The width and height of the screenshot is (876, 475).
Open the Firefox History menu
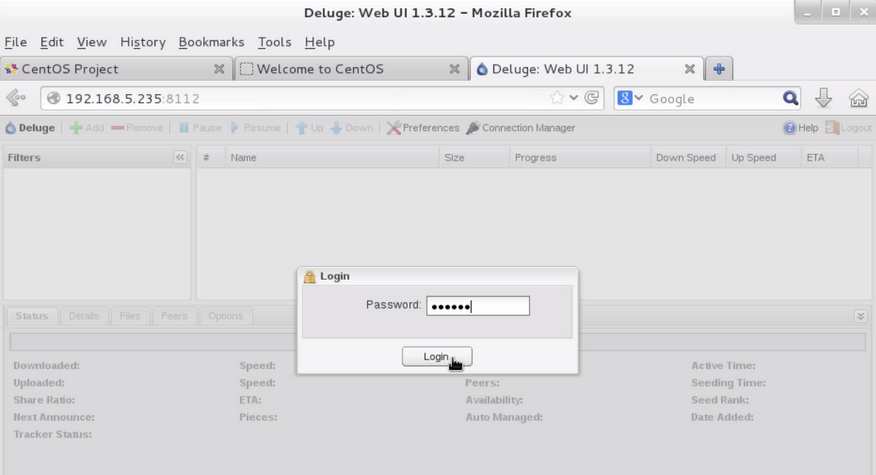pos(143,42)
